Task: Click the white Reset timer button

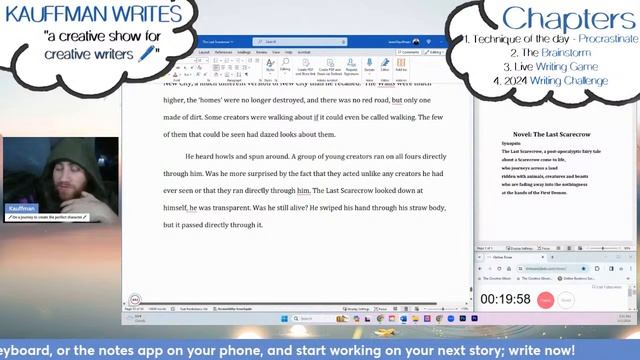Action: 566,300
